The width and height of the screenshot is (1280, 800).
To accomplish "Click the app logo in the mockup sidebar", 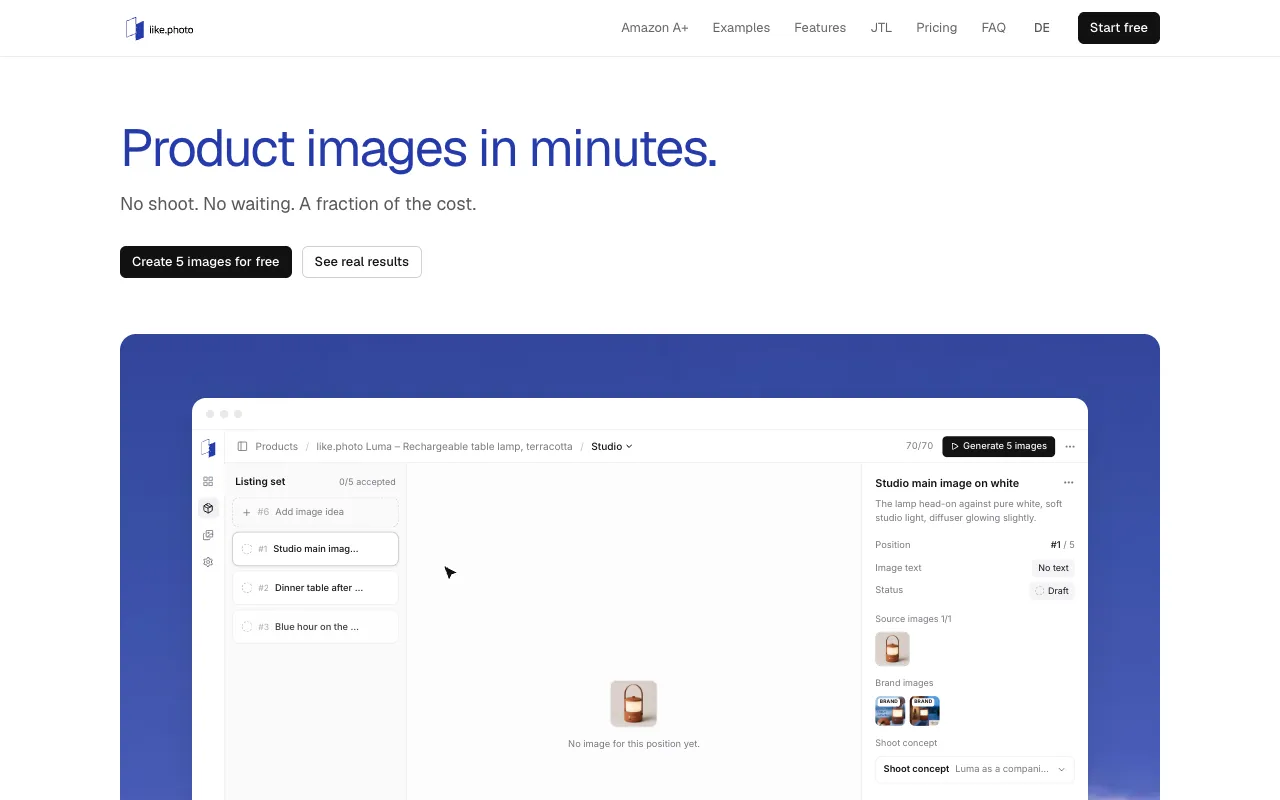I will (x=208, y=447).
